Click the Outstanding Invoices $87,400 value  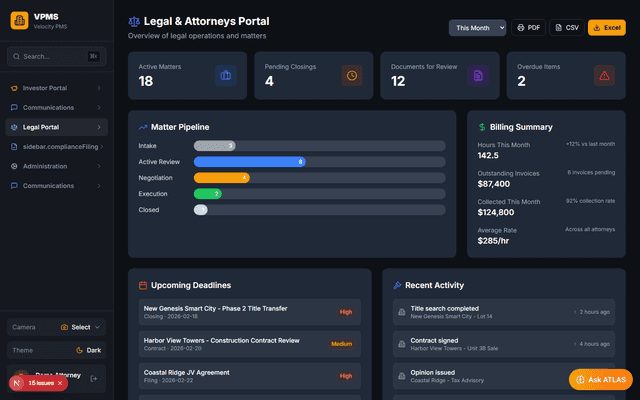click(x=494, y=184)
